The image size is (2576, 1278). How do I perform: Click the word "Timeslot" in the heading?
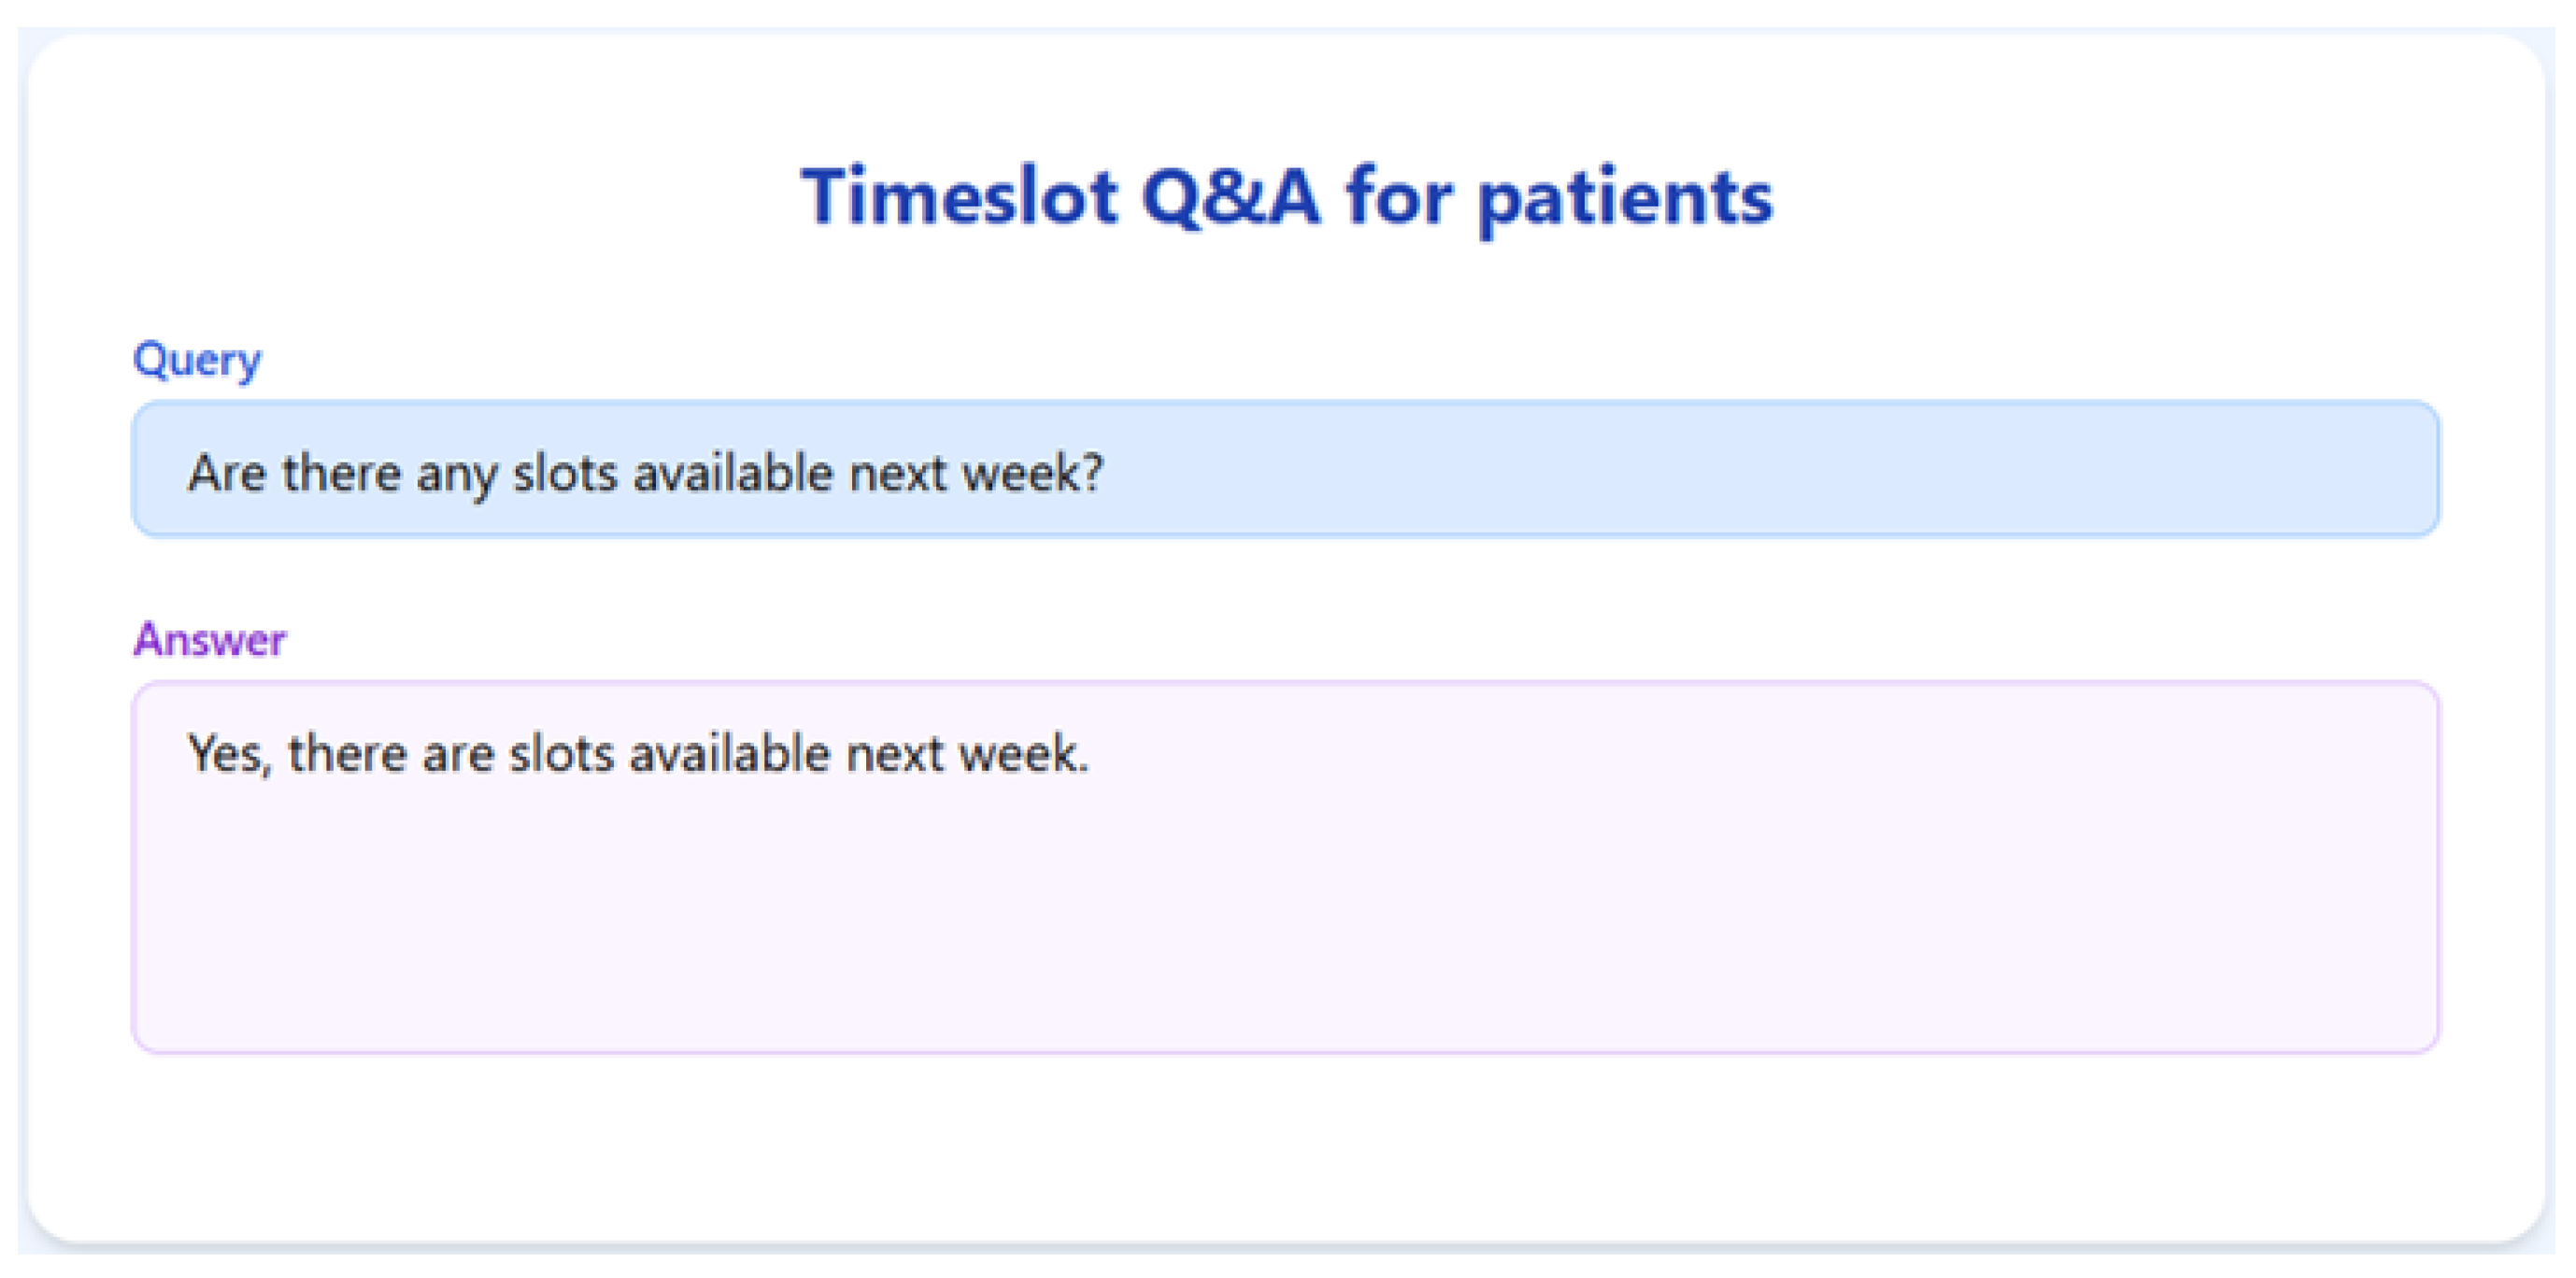coord(959,197)
